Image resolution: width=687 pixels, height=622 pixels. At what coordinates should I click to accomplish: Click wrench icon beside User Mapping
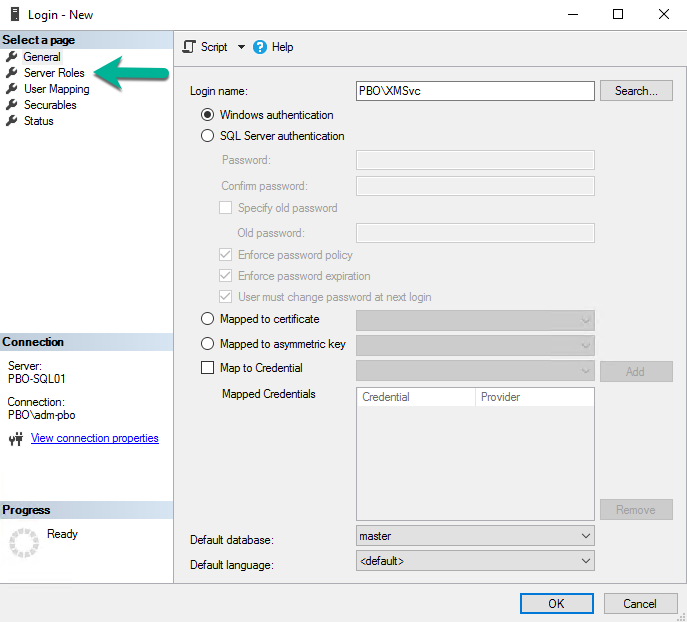click(x=12, y=88)
